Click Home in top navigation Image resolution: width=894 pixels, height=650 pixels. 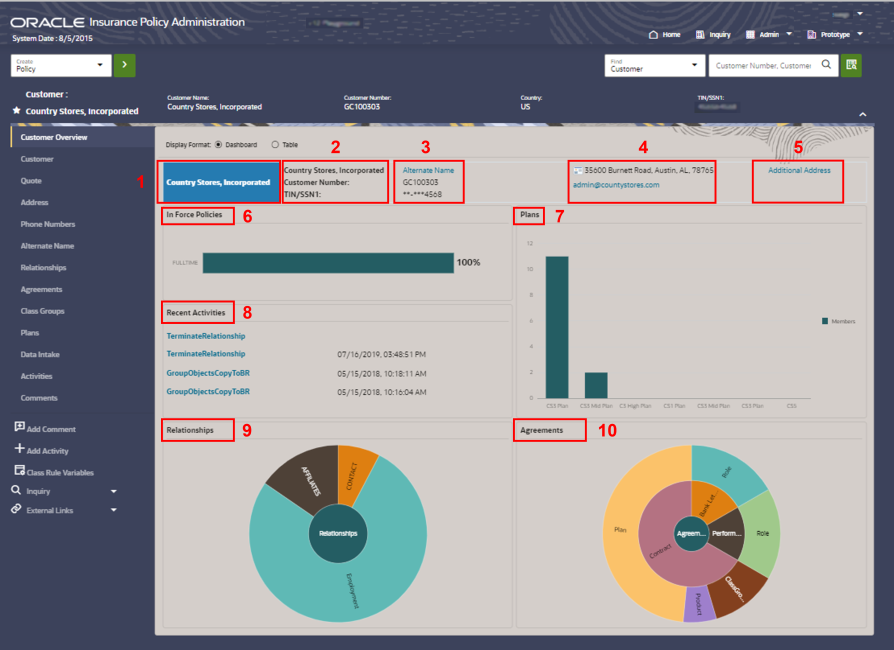pos(671,35)
